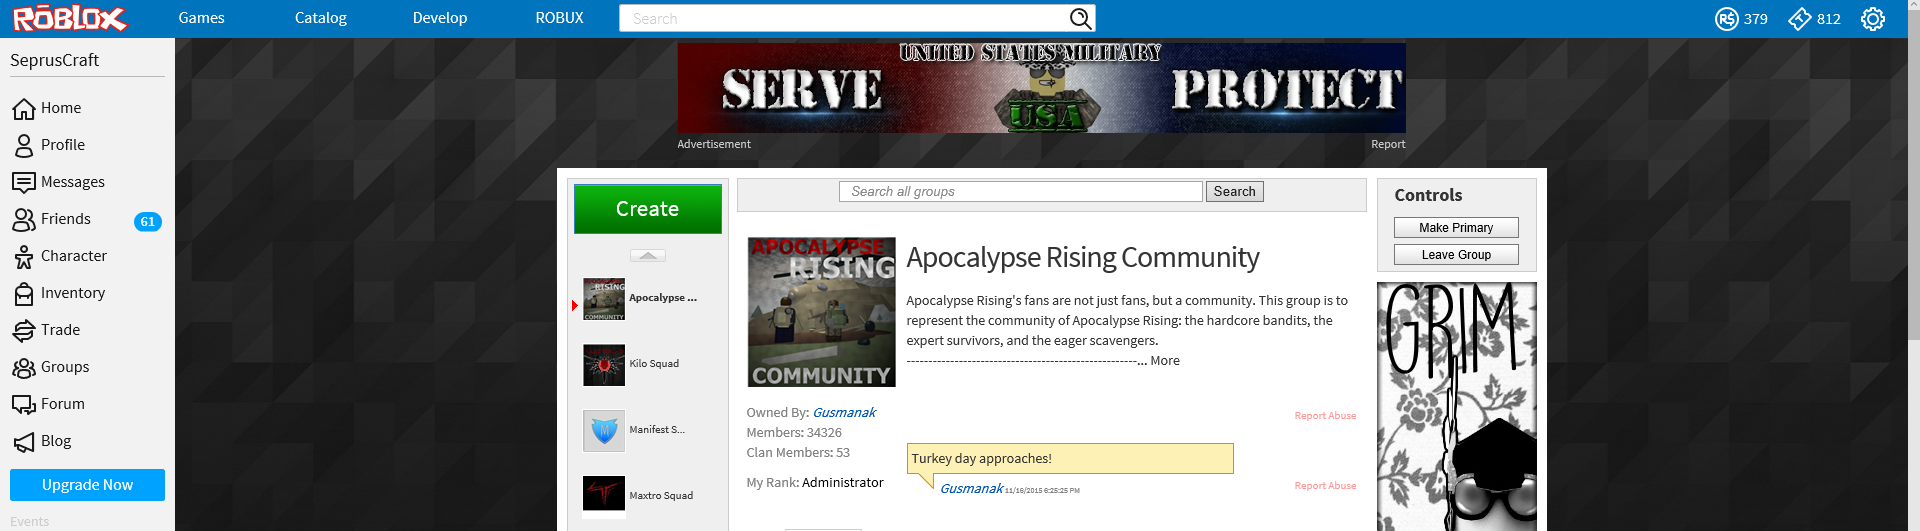Open Events in the sidebar
This screenshot has width=1920, height=531.
(x=30, y=522)
